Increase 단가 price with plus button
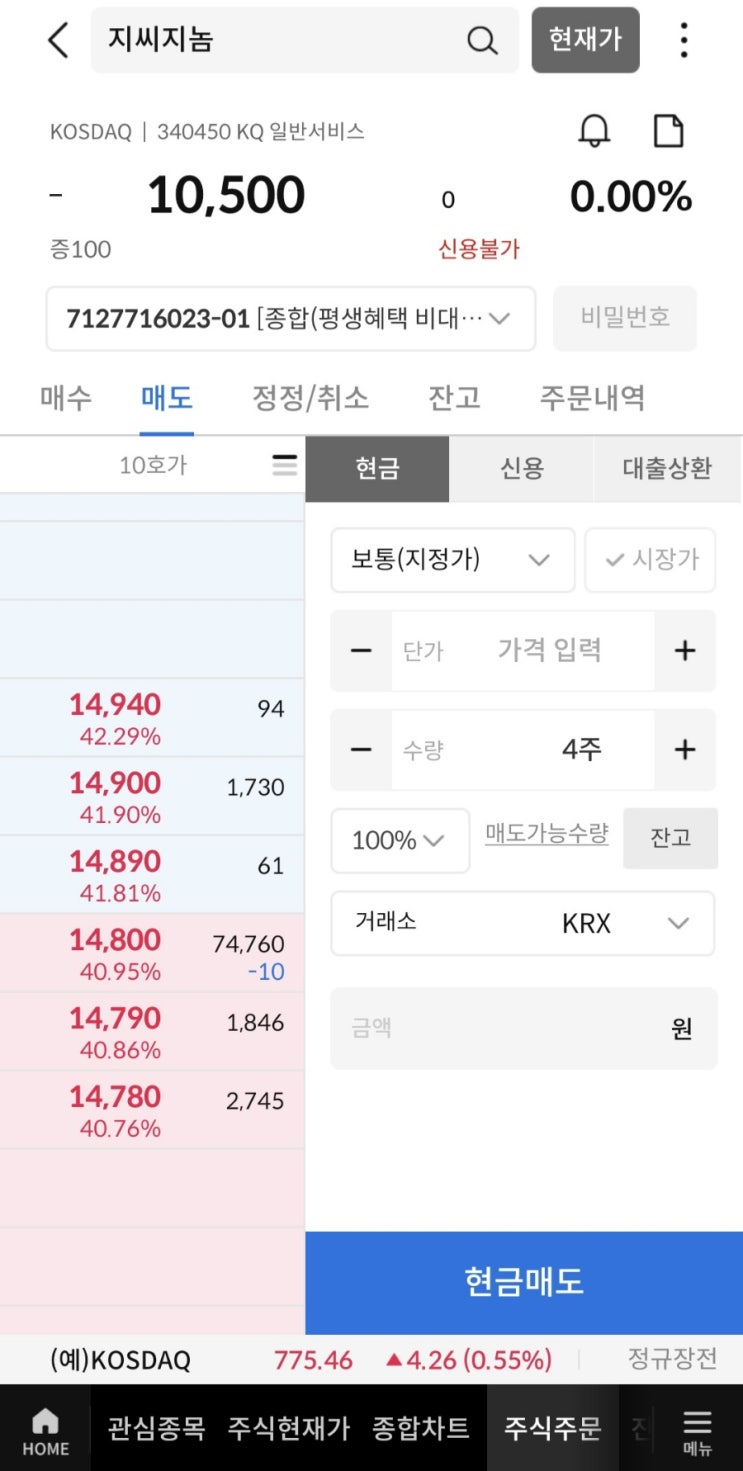This screenshot has width=743, height=1471. click(x=685, y=651)
